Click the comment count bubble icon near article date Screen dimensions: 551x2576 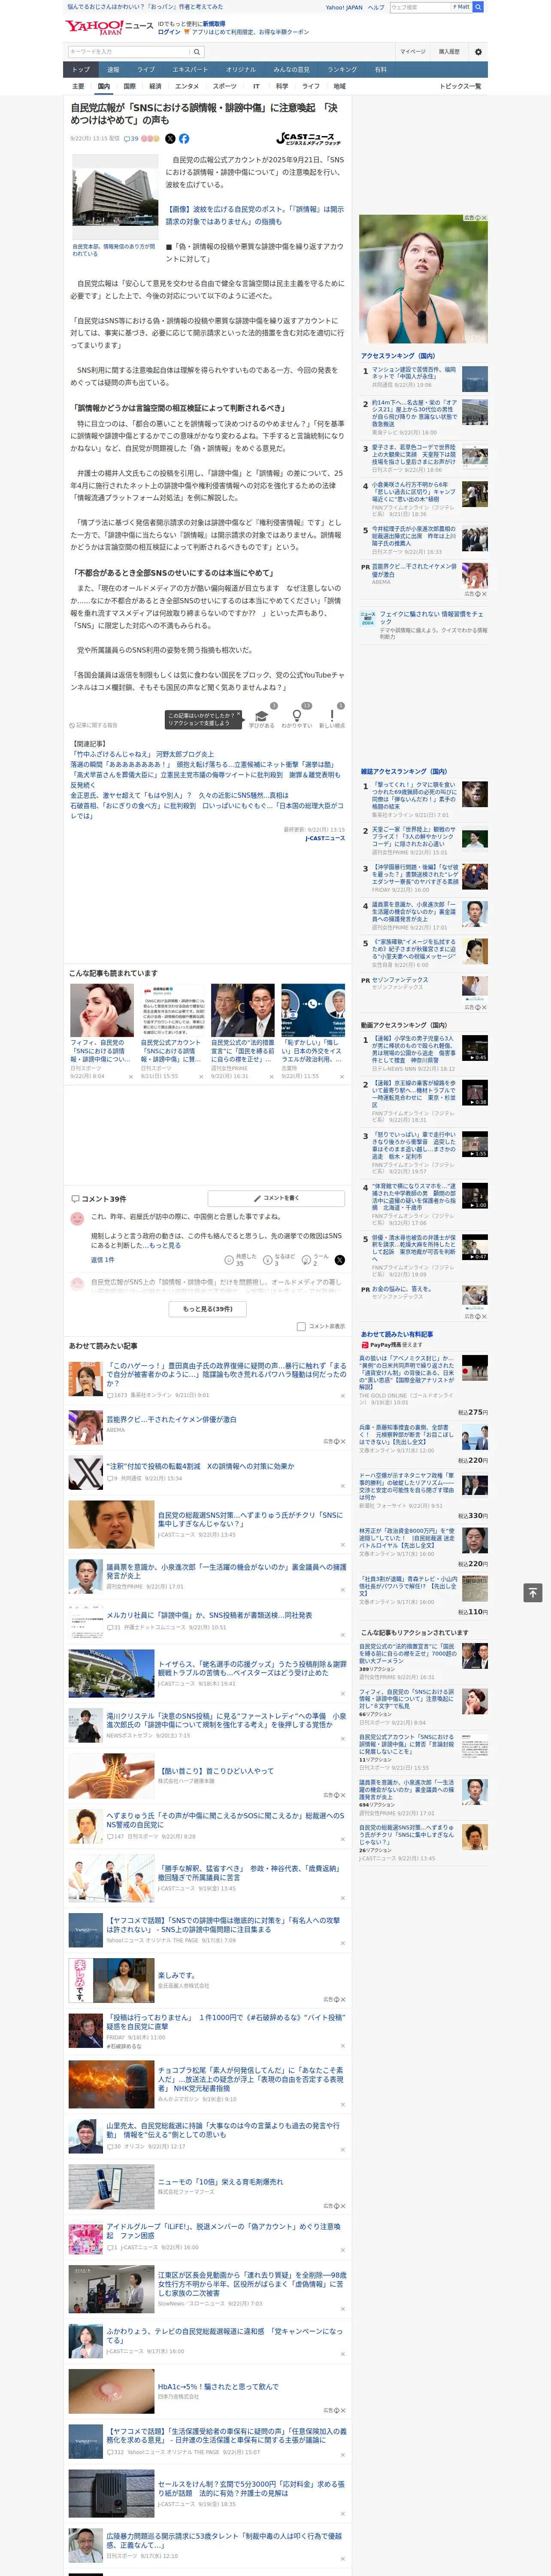pos(127,139)
